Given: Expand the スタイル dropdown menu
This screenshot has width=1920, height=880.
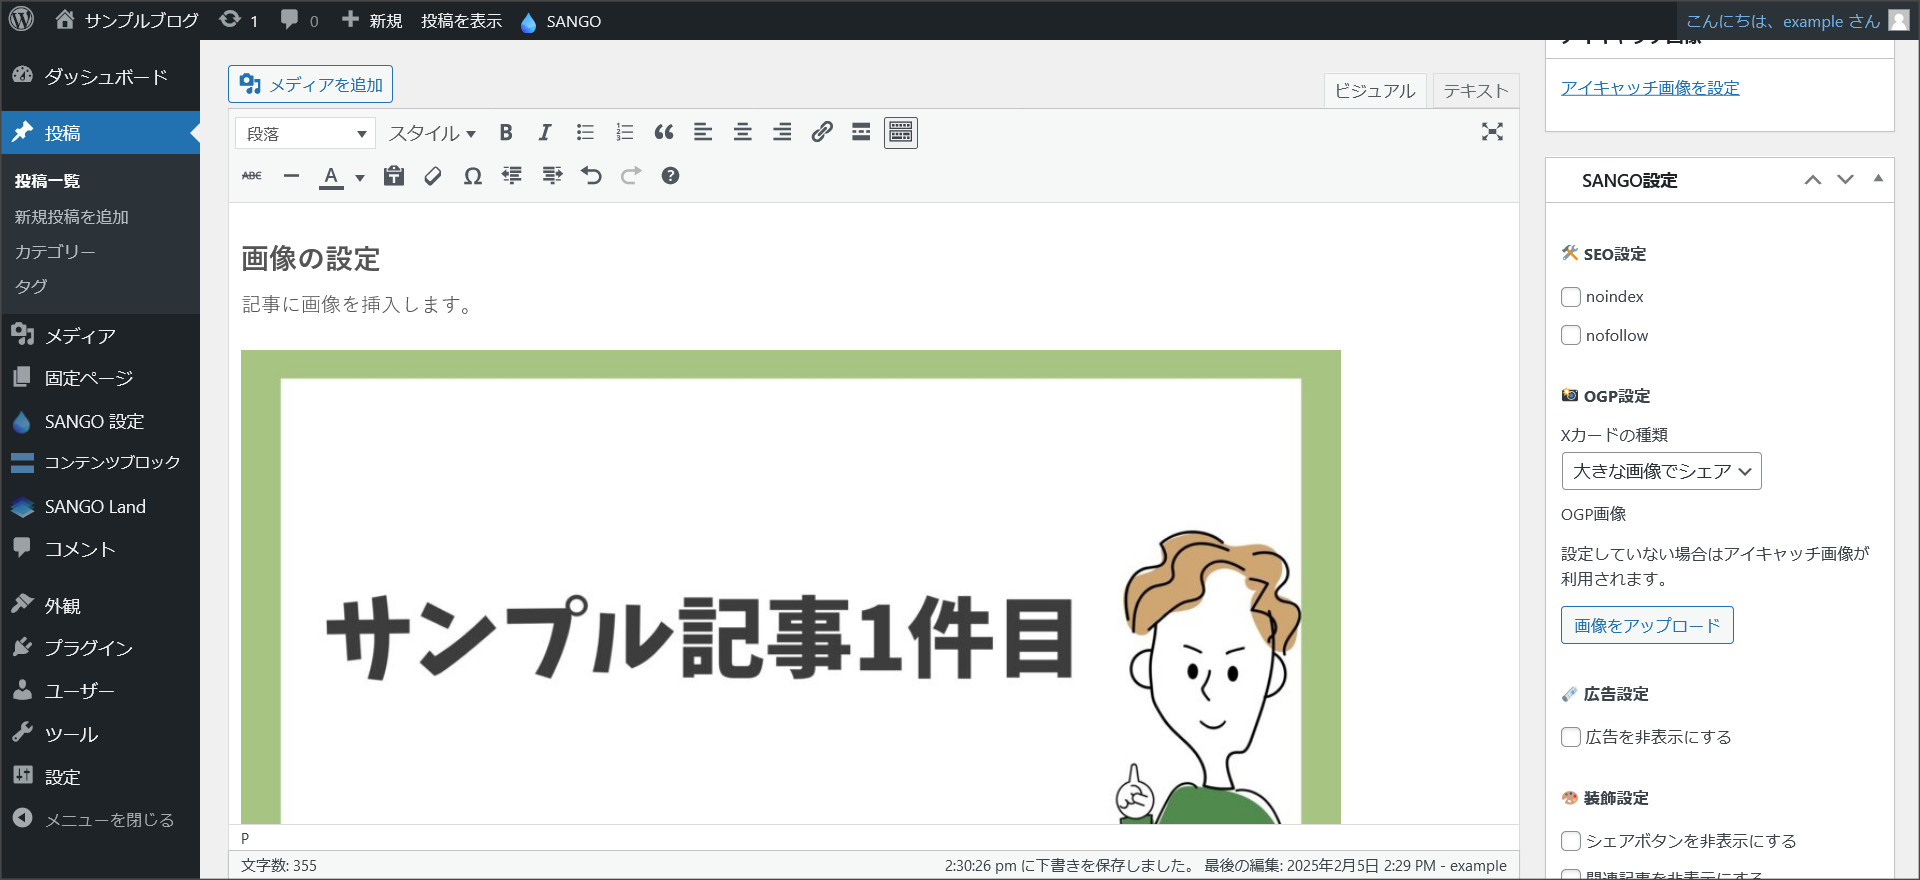Looking at the screenshot, I should click(432, 133).
